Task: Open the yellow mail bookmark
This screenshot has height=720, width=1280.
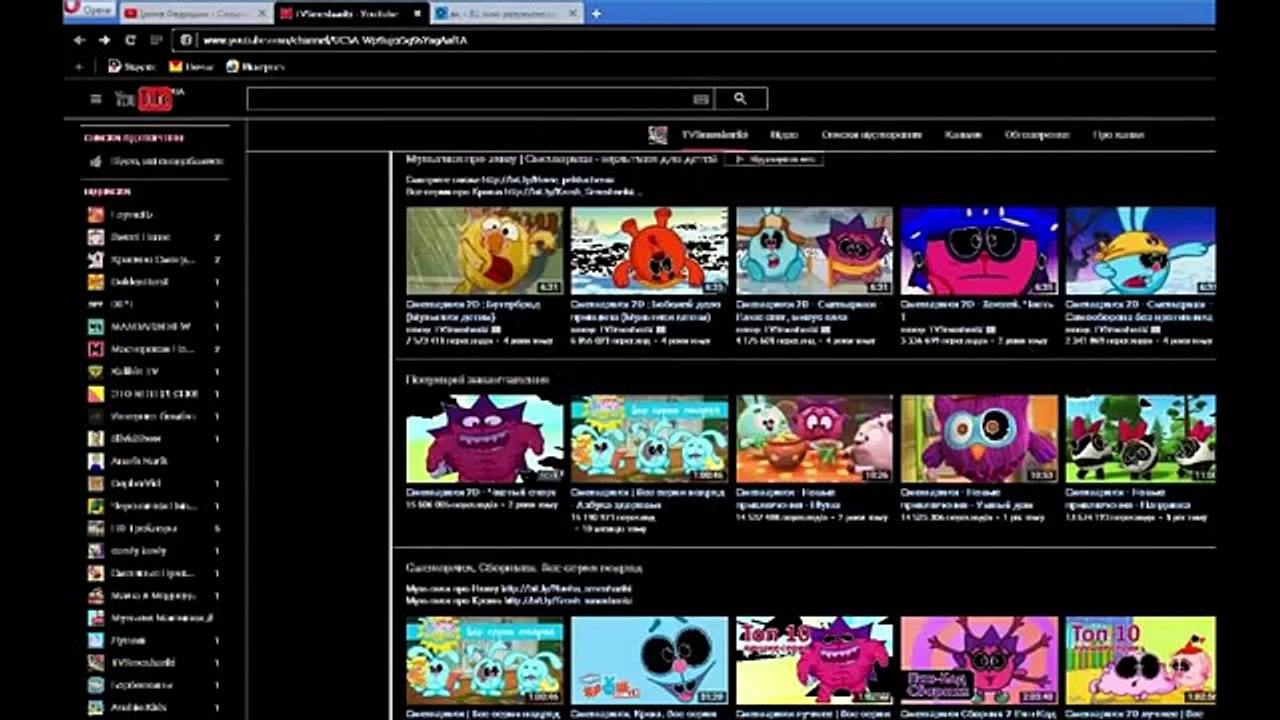Action: 191,67
